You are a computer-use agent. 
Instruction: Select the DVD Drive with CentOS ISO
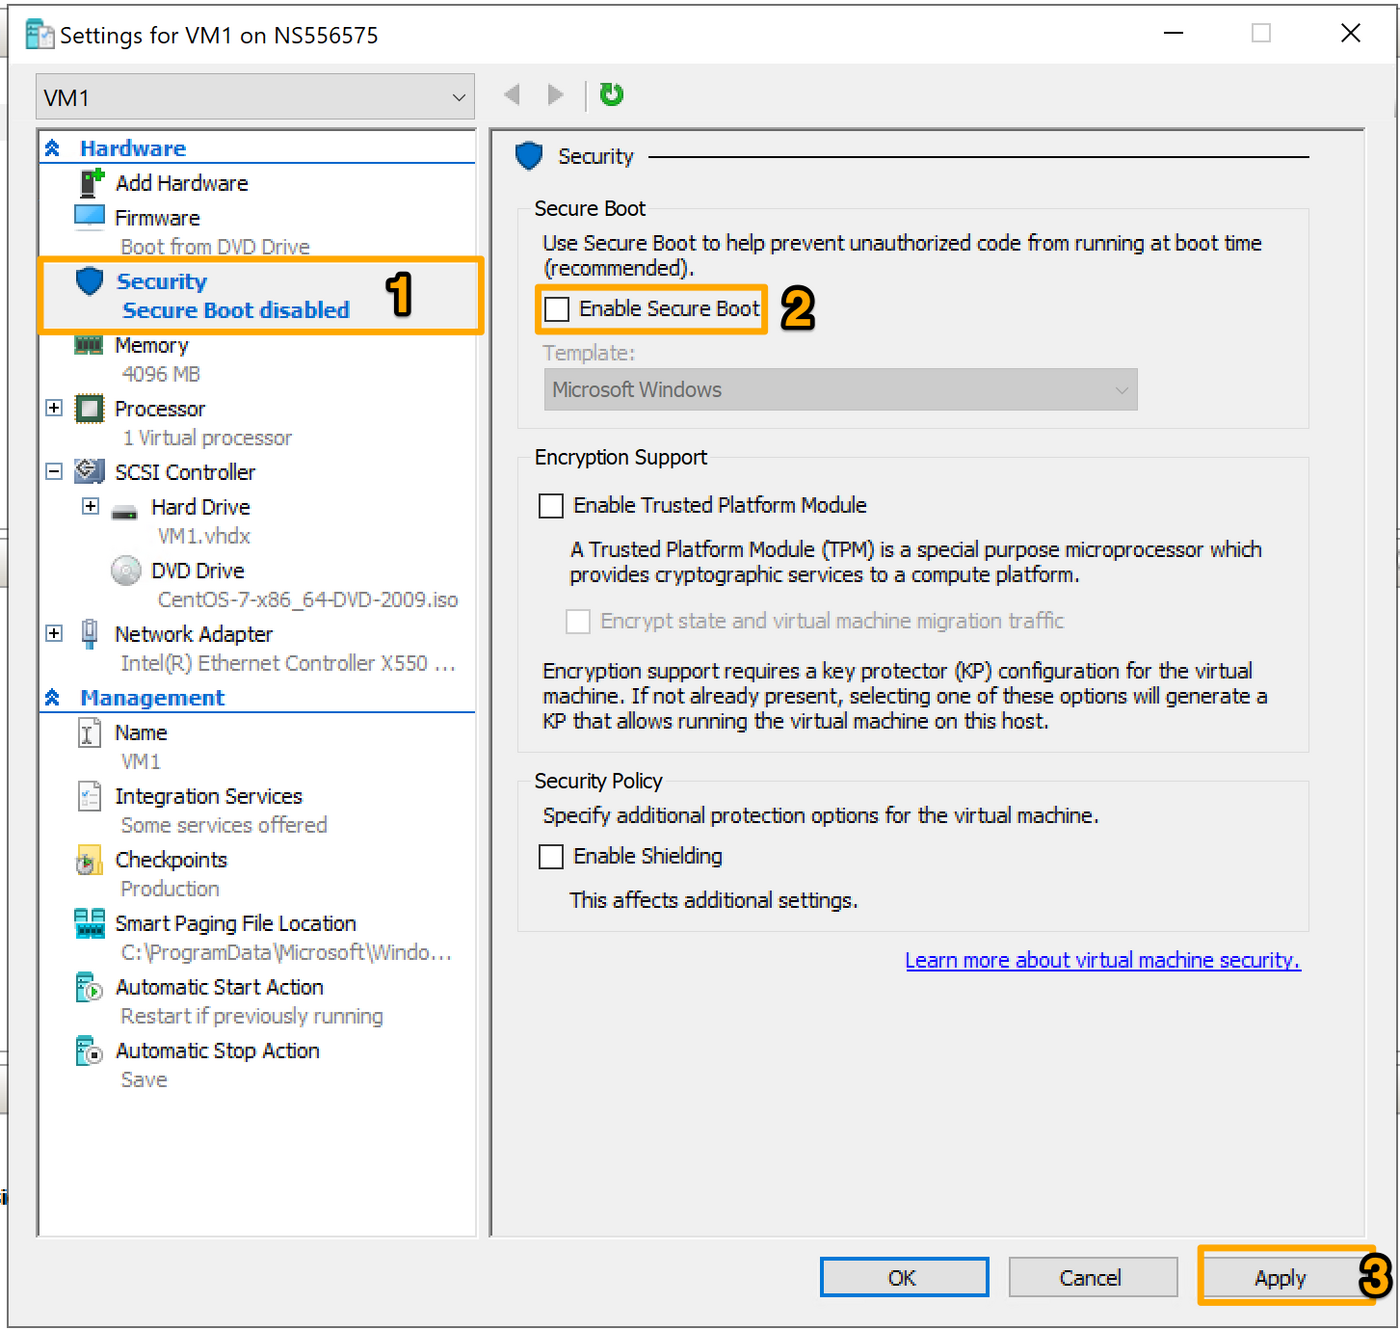coord(197,570)
